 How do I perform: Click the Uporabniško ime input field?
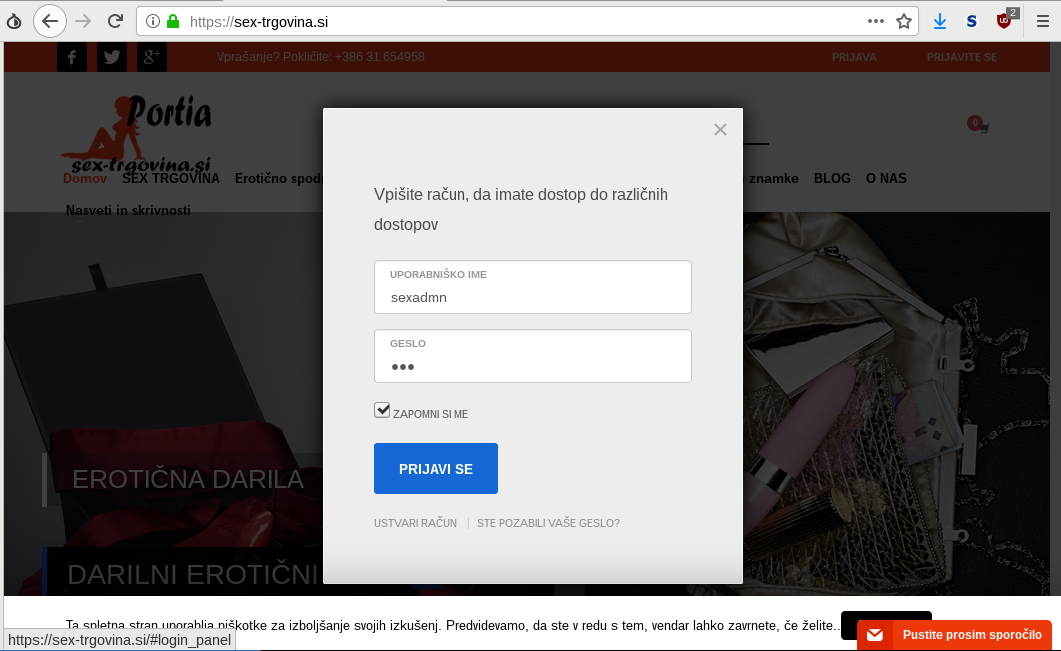pos(533,287)
